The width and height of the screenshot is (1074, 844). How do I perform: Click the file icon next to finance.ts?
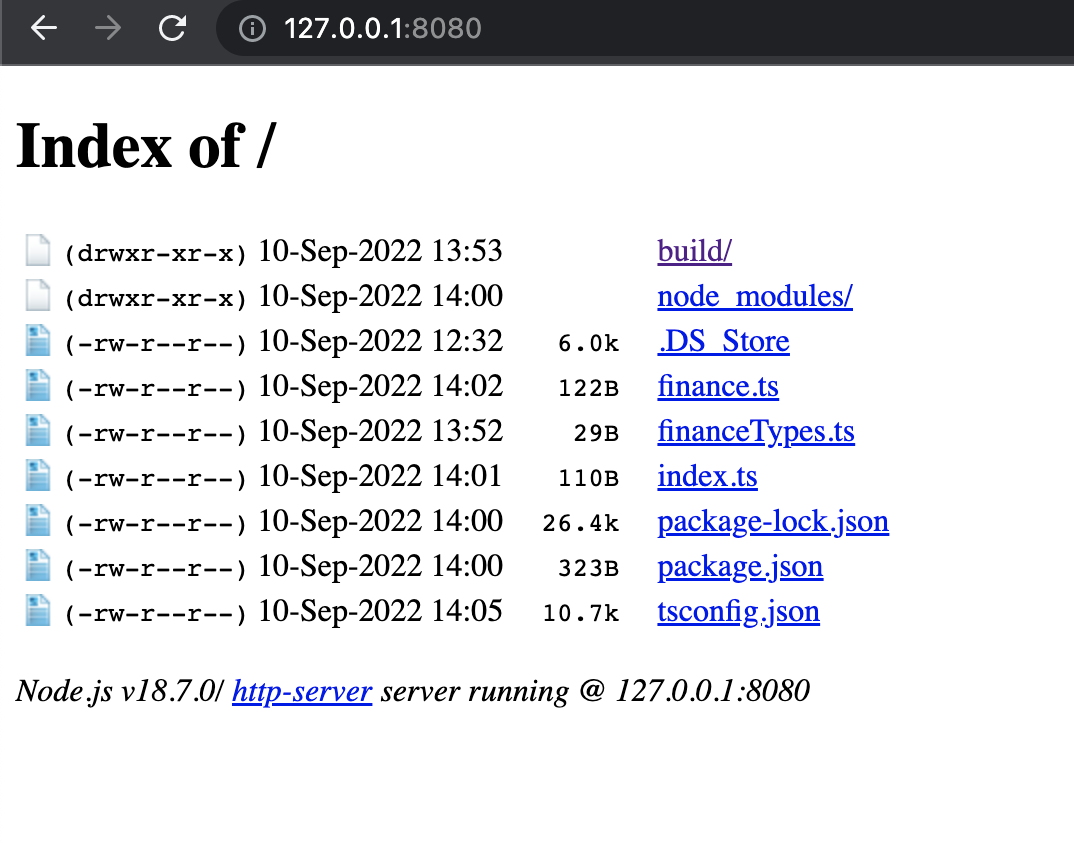click(x=36, y=386)
